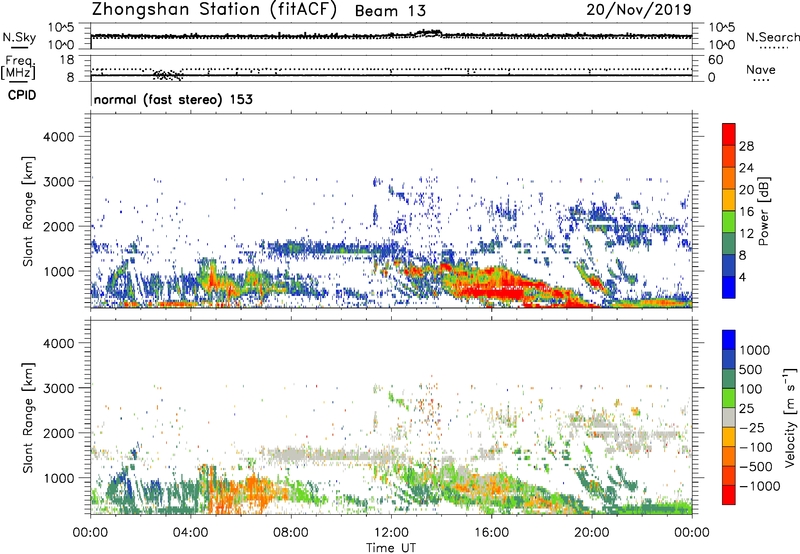Viewport: 800px width, 554px height.
Task: Click the Beam 13 label
Action: (x=390, y=11)
